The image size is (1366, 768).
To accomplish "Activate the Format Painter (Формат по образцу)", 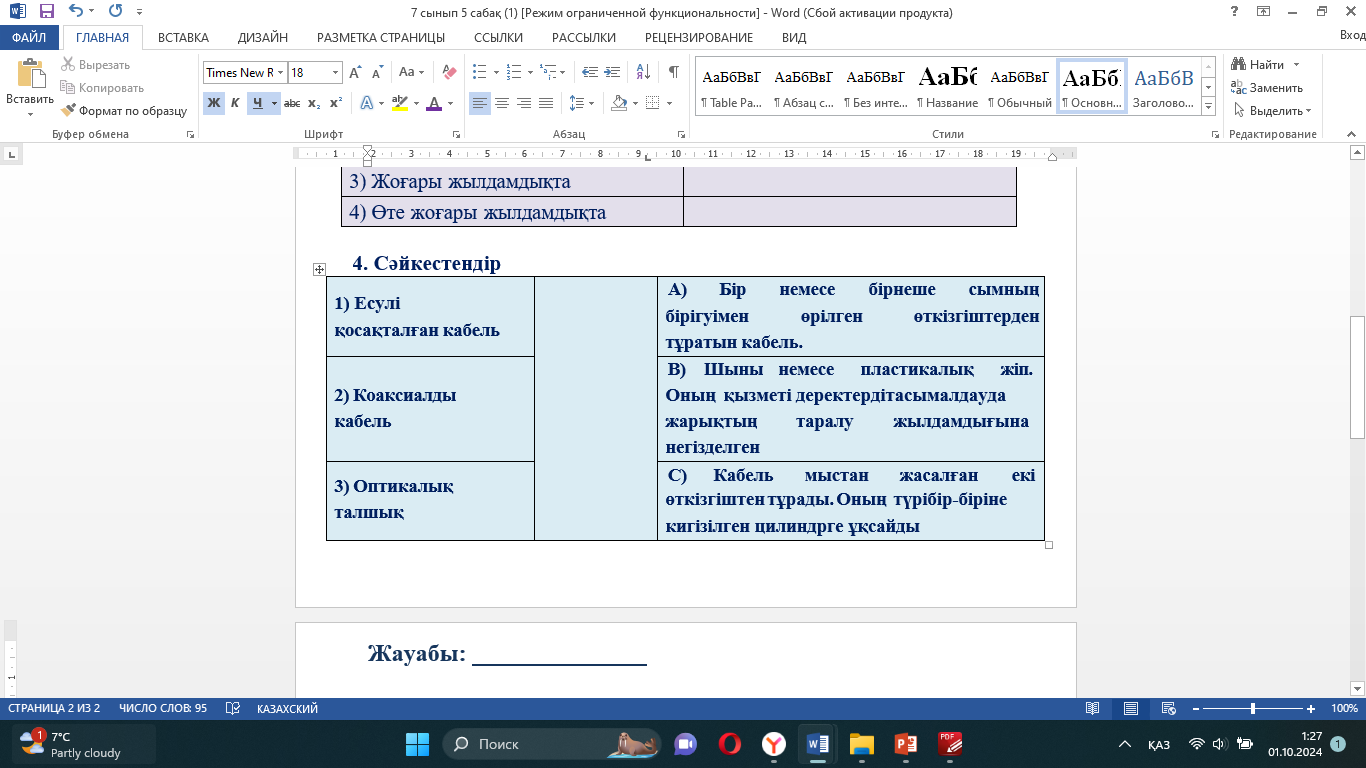I will pyautogui.click(x=124, y=111).
